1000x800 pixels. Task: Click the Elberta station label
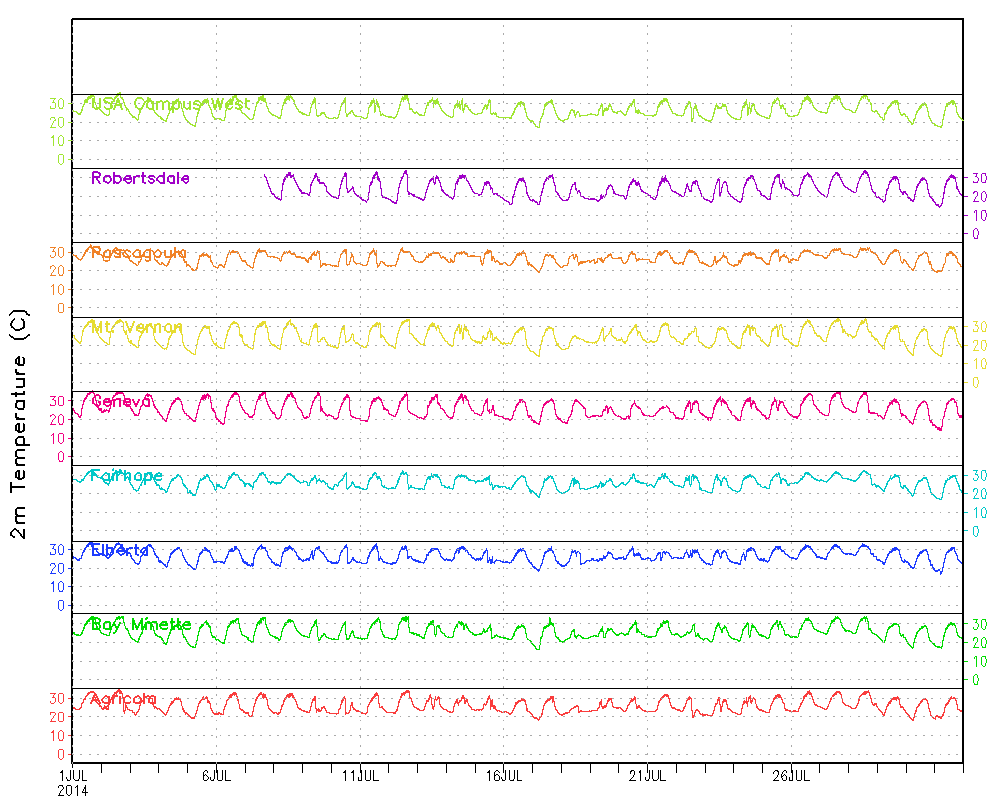120,550
